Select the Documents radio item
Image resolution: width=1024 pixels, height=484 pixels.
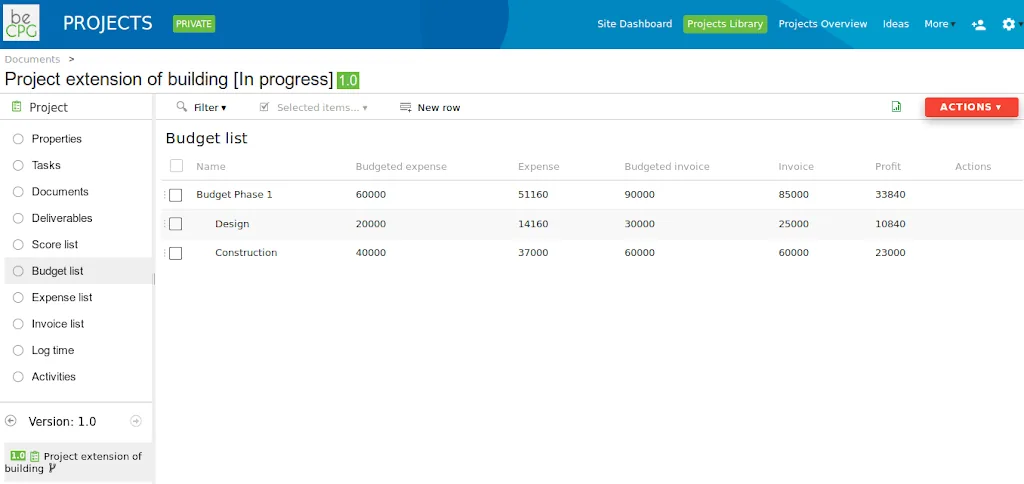click(18, 192)
